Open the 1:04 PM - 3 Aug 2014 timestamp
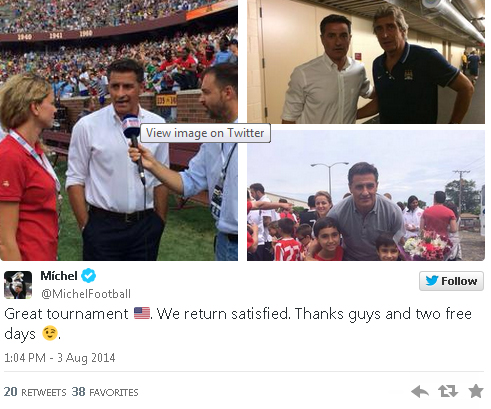Screen dimensions: 491x409 tap(60, 358)
